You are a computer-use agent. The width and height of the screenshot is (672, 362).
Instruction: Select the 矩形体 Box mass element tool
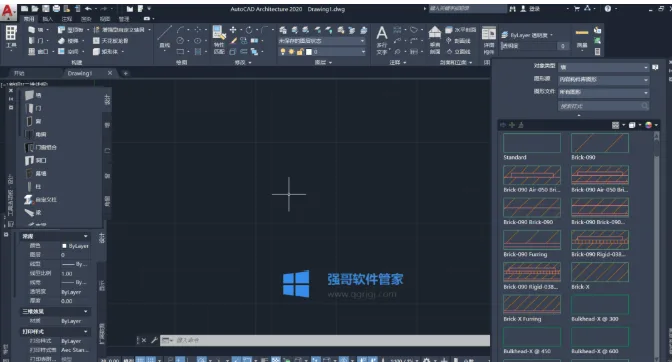click(x=106, y=51)
